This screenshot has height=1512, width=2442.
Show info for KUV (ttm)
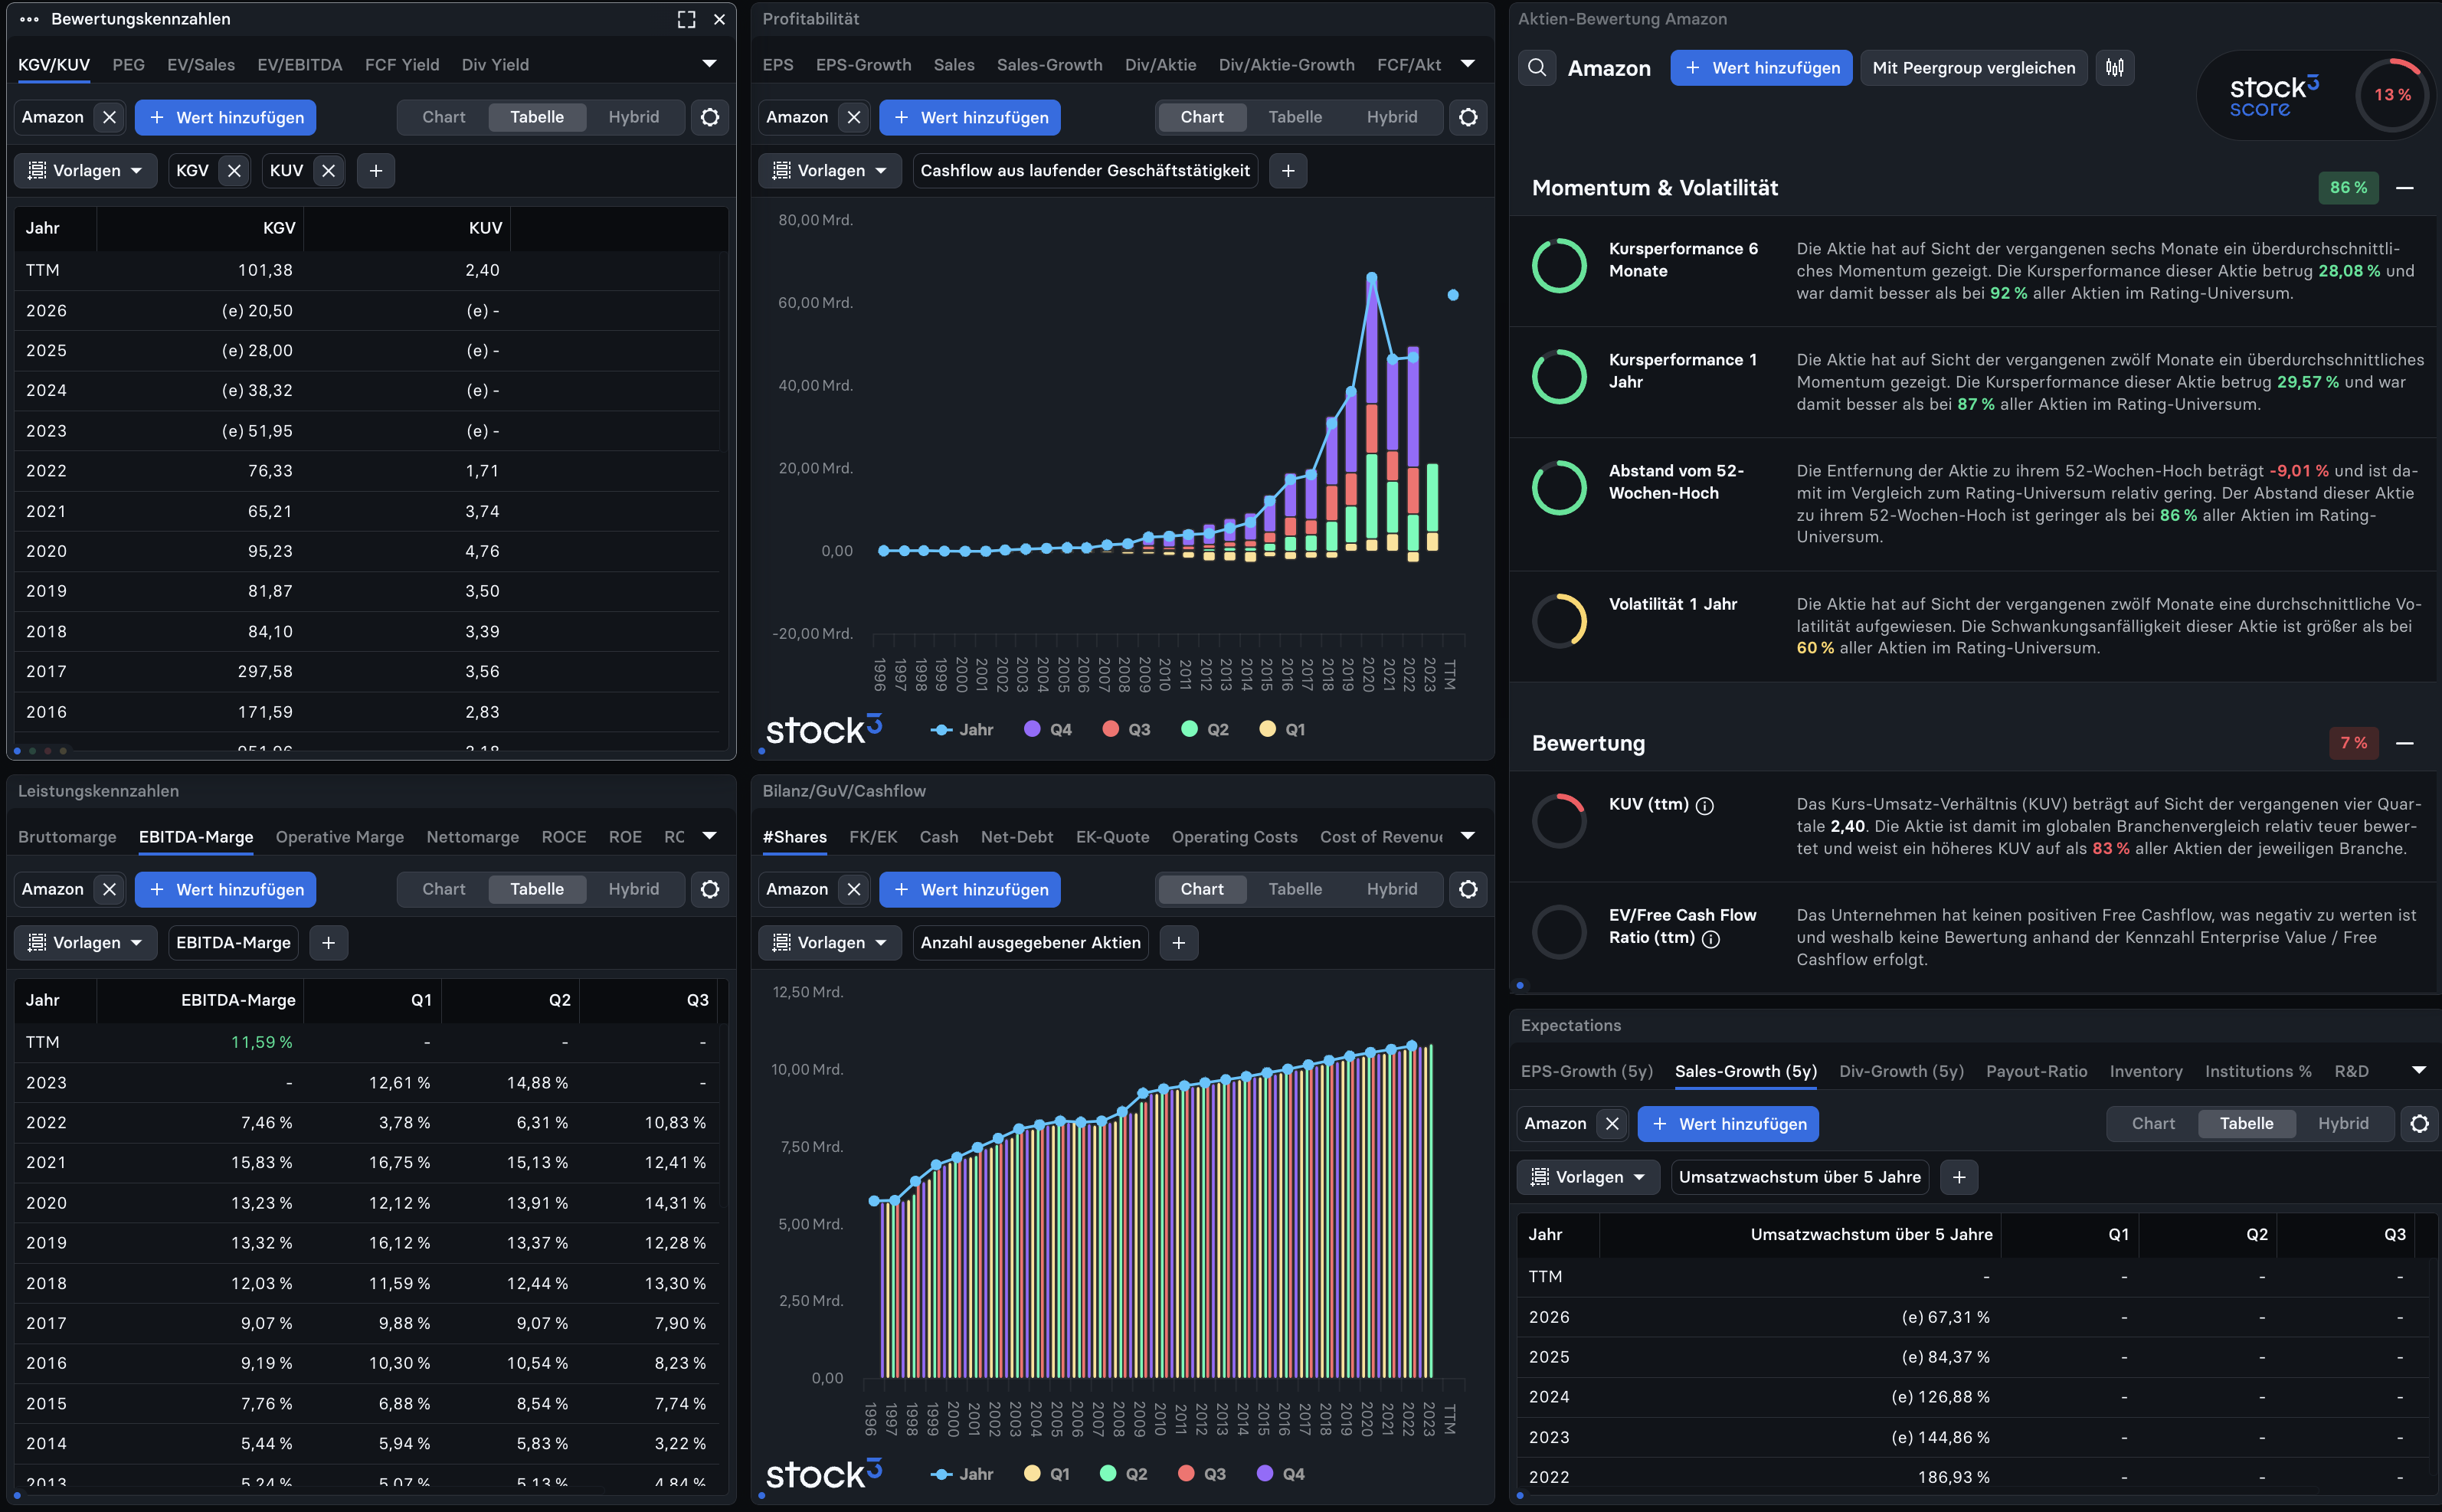pyautogui.click(x=1705, y=806)
